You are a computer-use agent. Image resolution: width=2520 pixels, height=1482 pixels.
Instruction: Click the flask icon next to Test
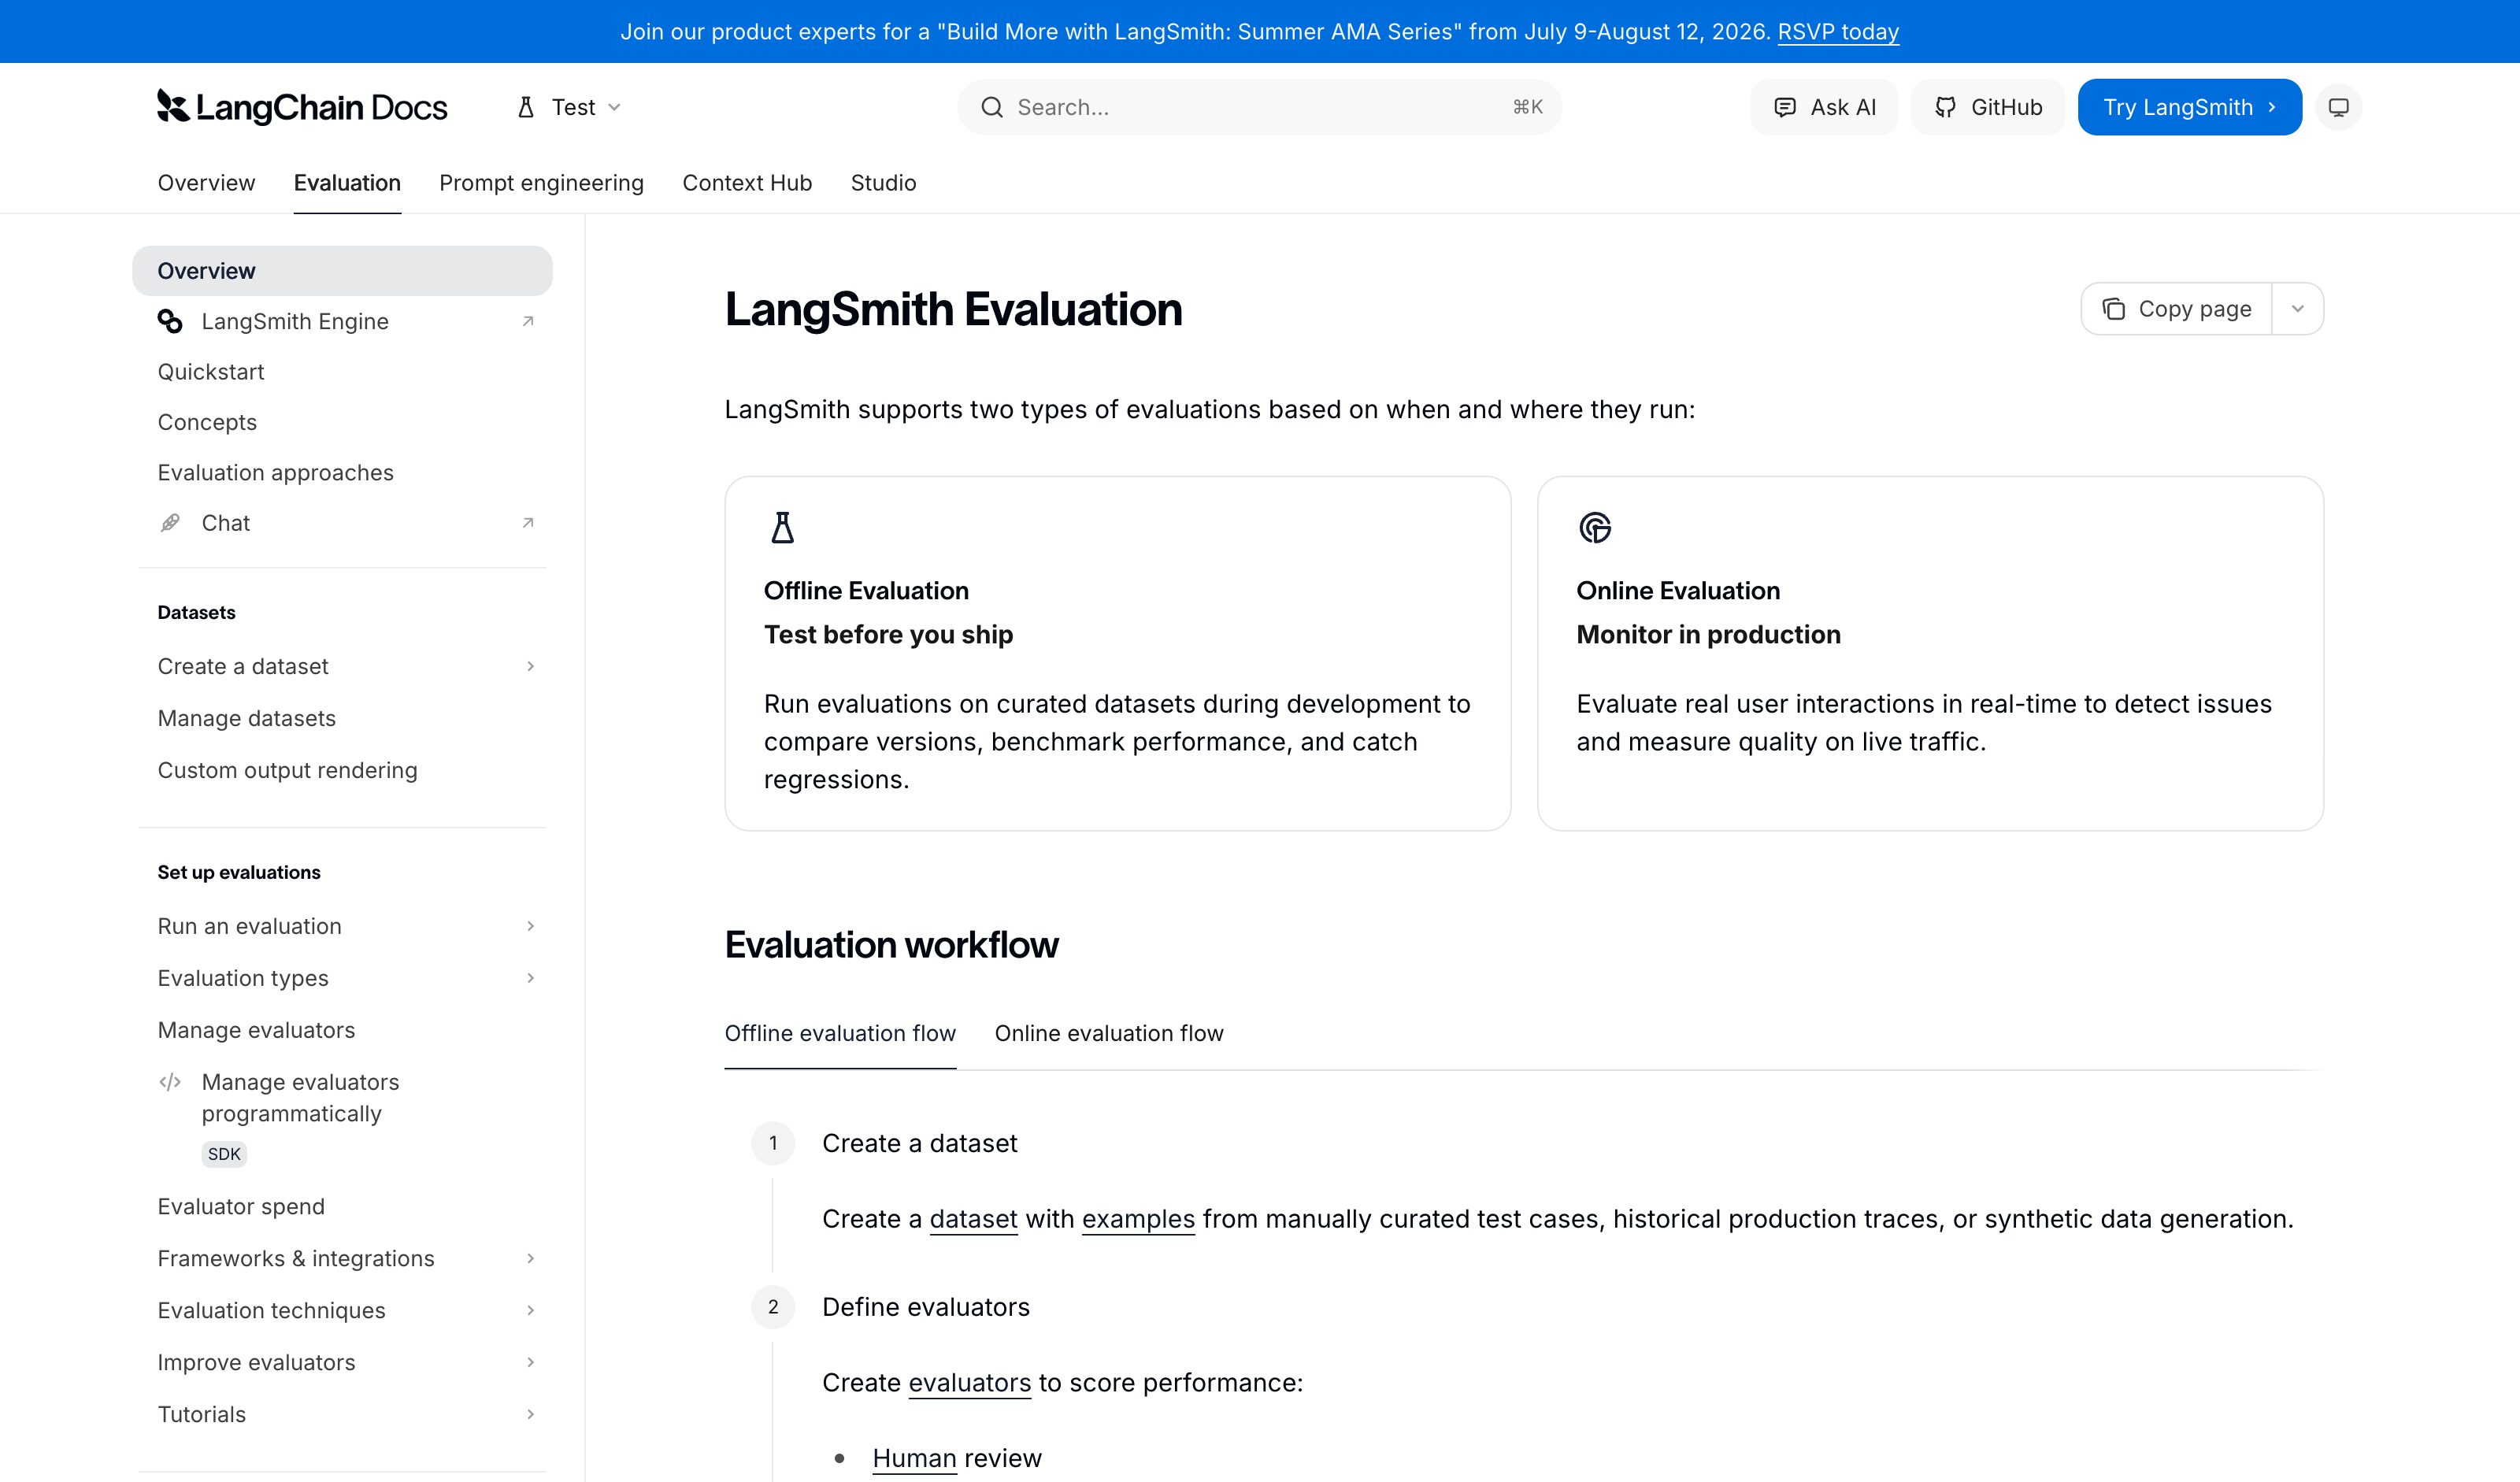tap(526, 107)
